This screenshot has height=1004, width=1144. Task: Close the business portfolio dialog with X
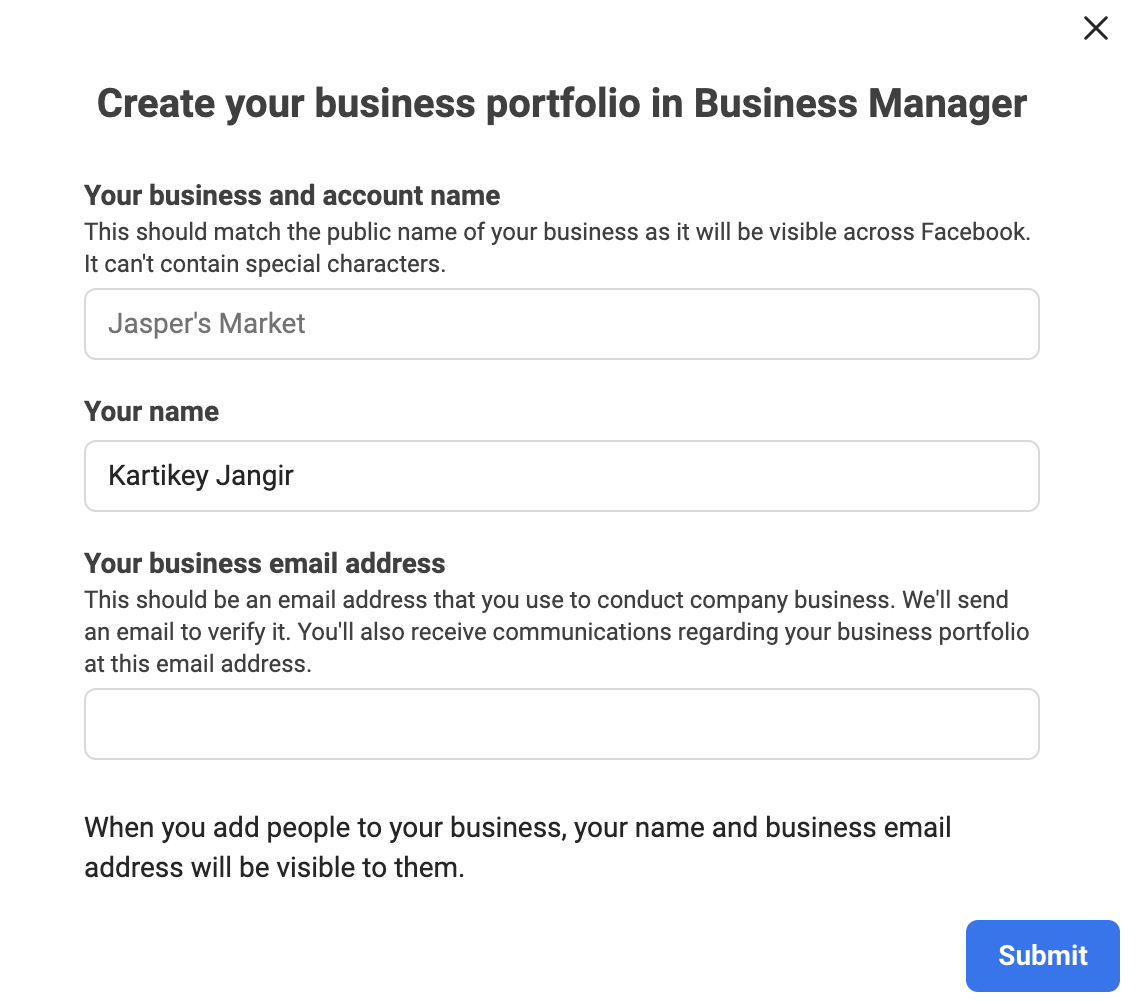1095,28
